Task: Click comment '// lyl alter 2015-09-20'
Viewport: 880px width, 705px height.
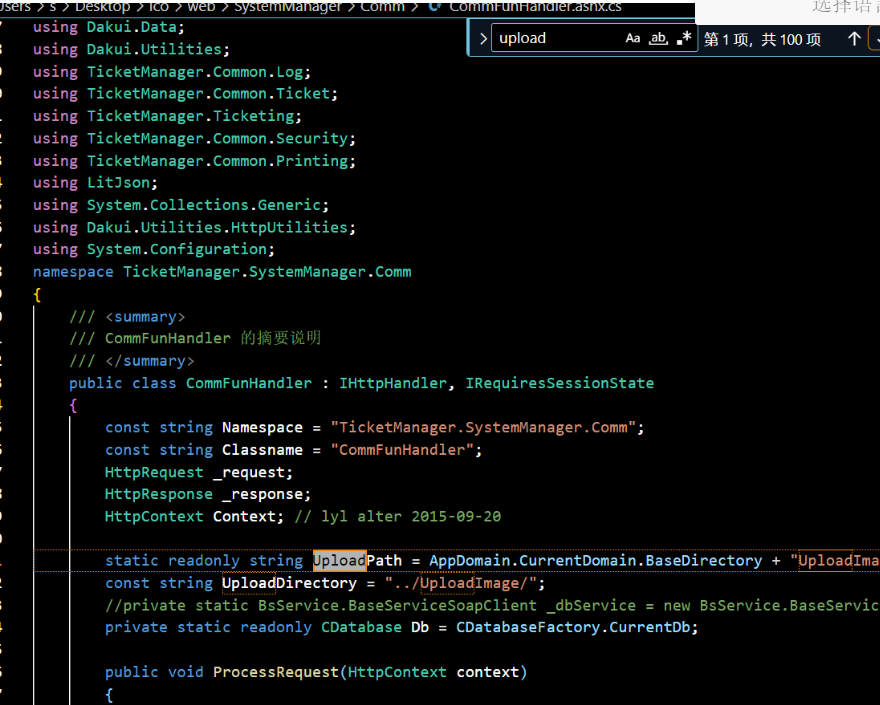Action: point(398,516)
